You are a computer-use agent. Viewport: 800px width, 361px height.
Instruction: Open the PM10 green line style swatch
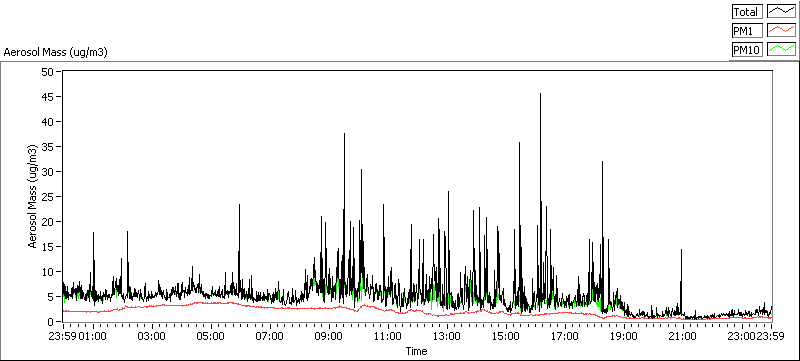click(782, 49)
